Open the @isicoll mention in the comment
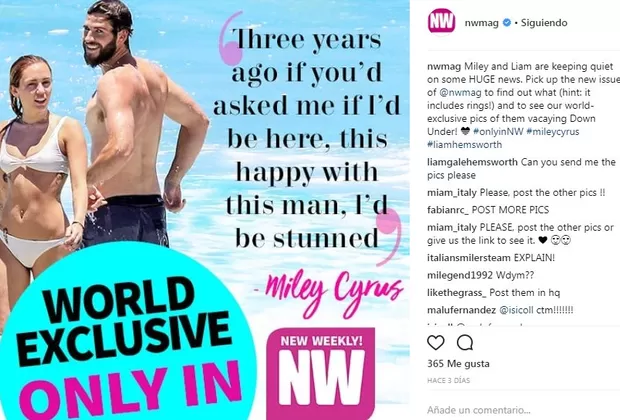The image size is (620, 420). pyautogui.click(x=516, y=310)
